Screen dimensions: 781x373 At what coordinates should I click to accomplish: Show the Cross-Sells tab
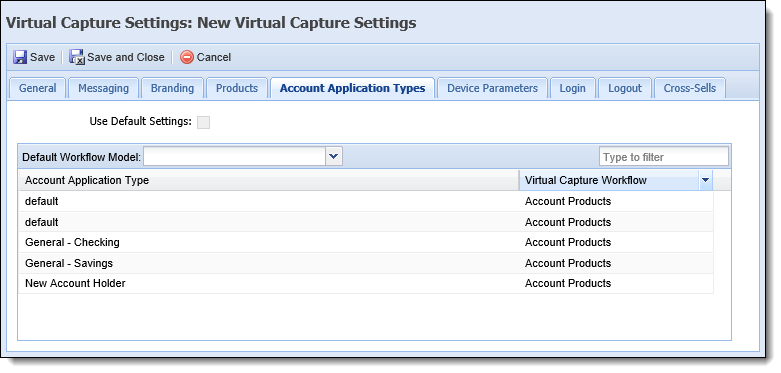[690, 89]
